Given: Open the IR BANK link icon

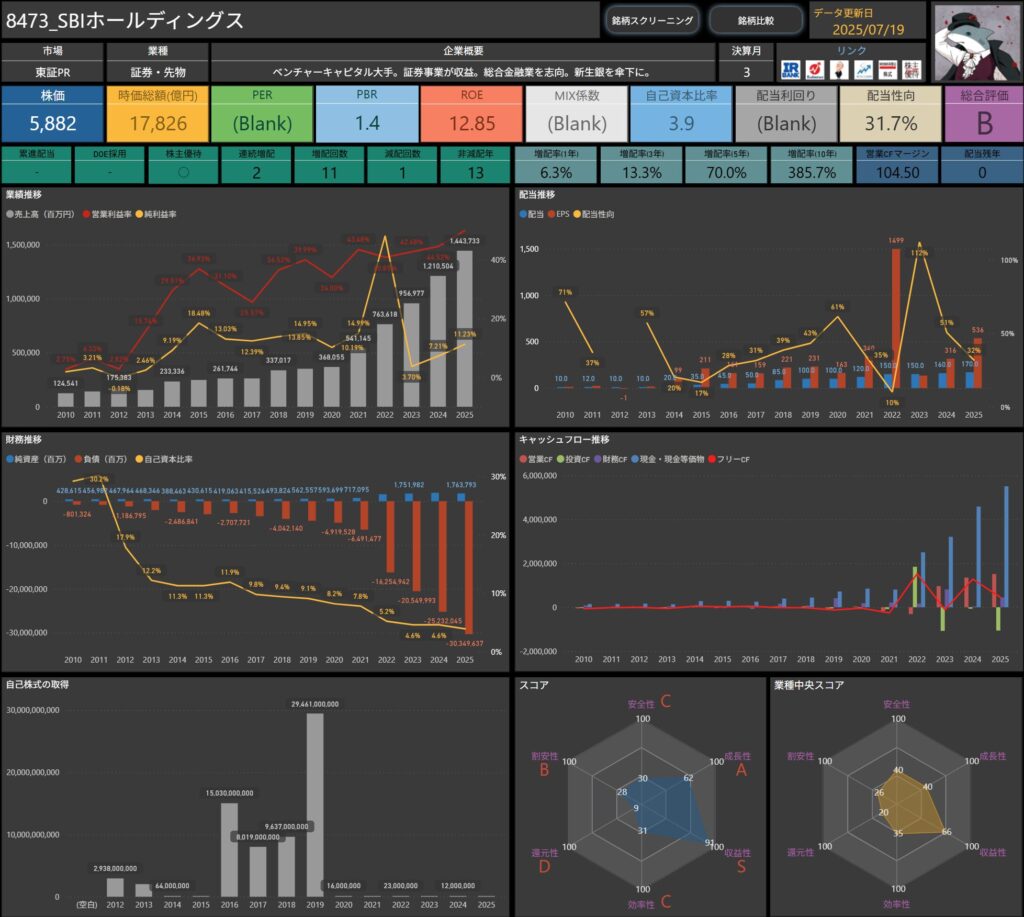Looking at the screenshot, I should pos(790,70).
